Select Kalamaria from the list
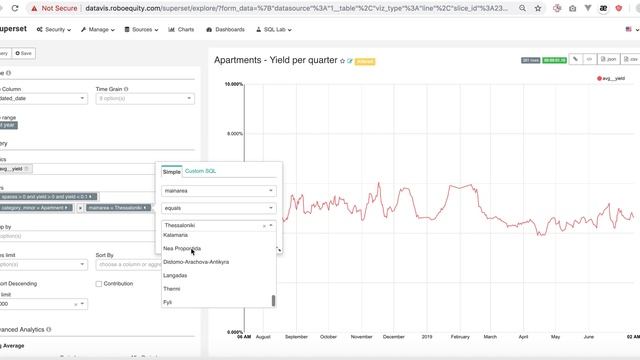 coord(219,235)
